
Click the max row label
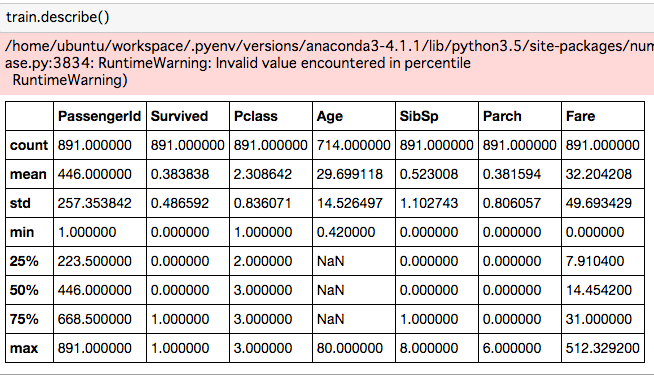coord(24,348)
